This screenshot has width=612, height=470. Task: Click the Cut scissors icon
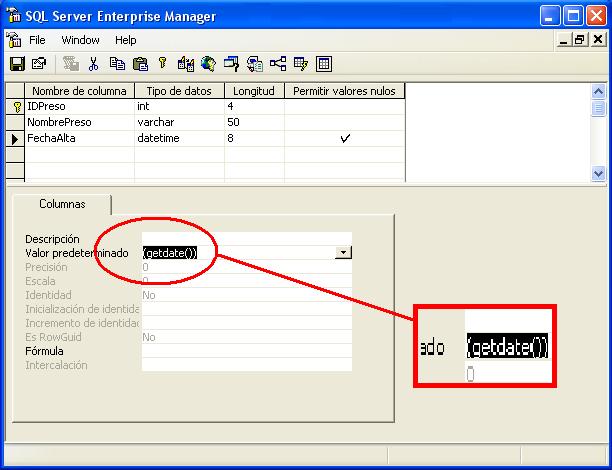[x=93, y=64]
